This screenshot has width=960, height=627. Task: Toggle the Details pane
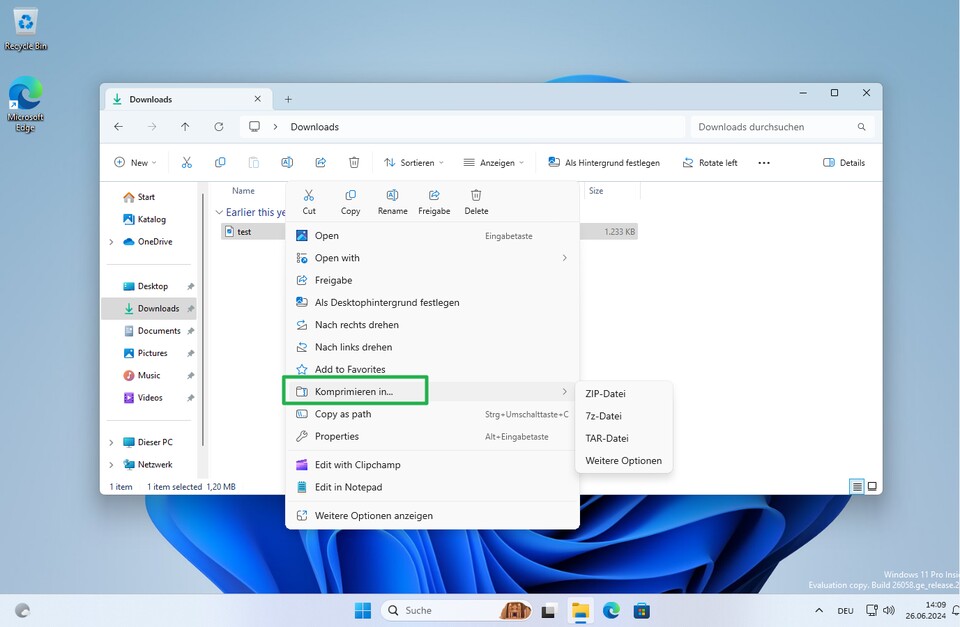(x=843, y=162)
